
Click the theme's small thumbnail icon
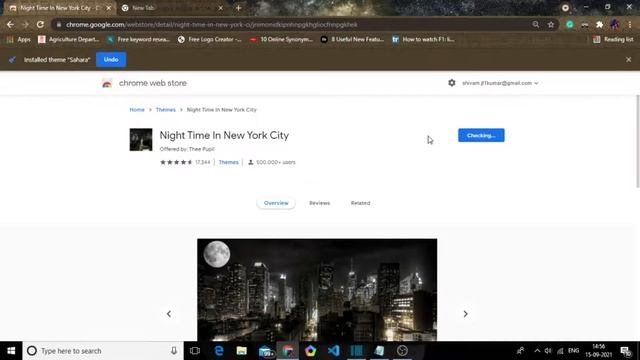point(141,140)
